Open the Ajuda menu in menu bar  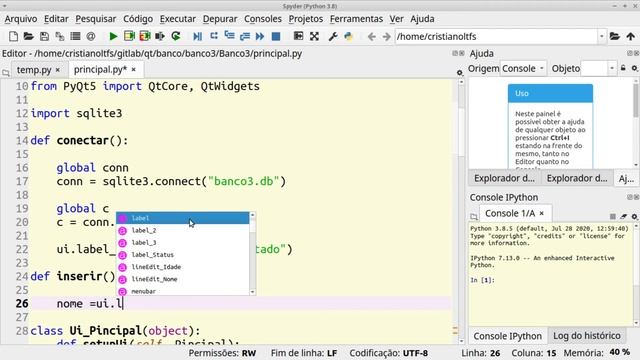422,19
